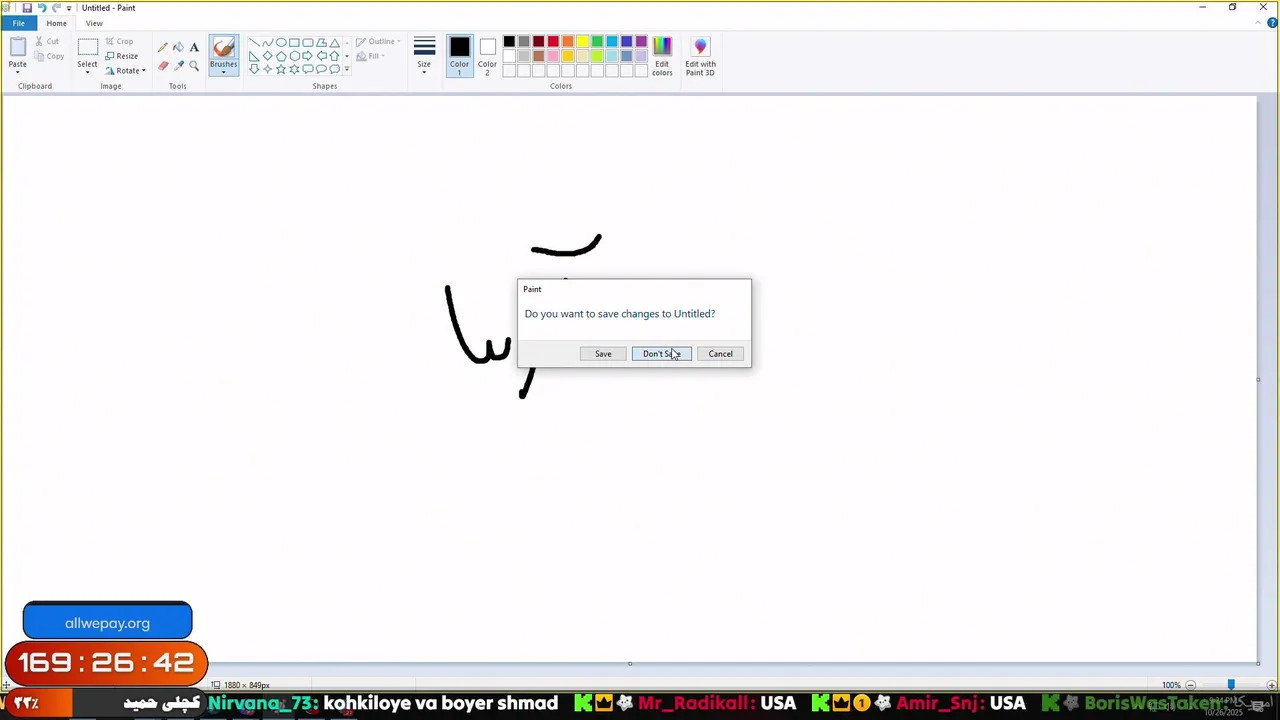
Task: Expand the Shapes gallery More arrow
Action: click(347, 69)
